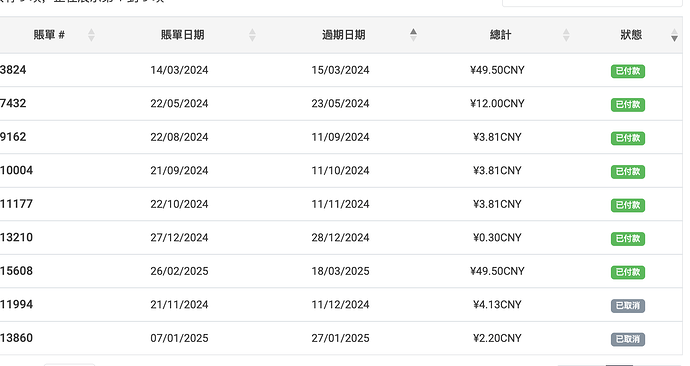Select due date 11/09/2024
This screenshot has height=366, width=690.
coord(340,137)
